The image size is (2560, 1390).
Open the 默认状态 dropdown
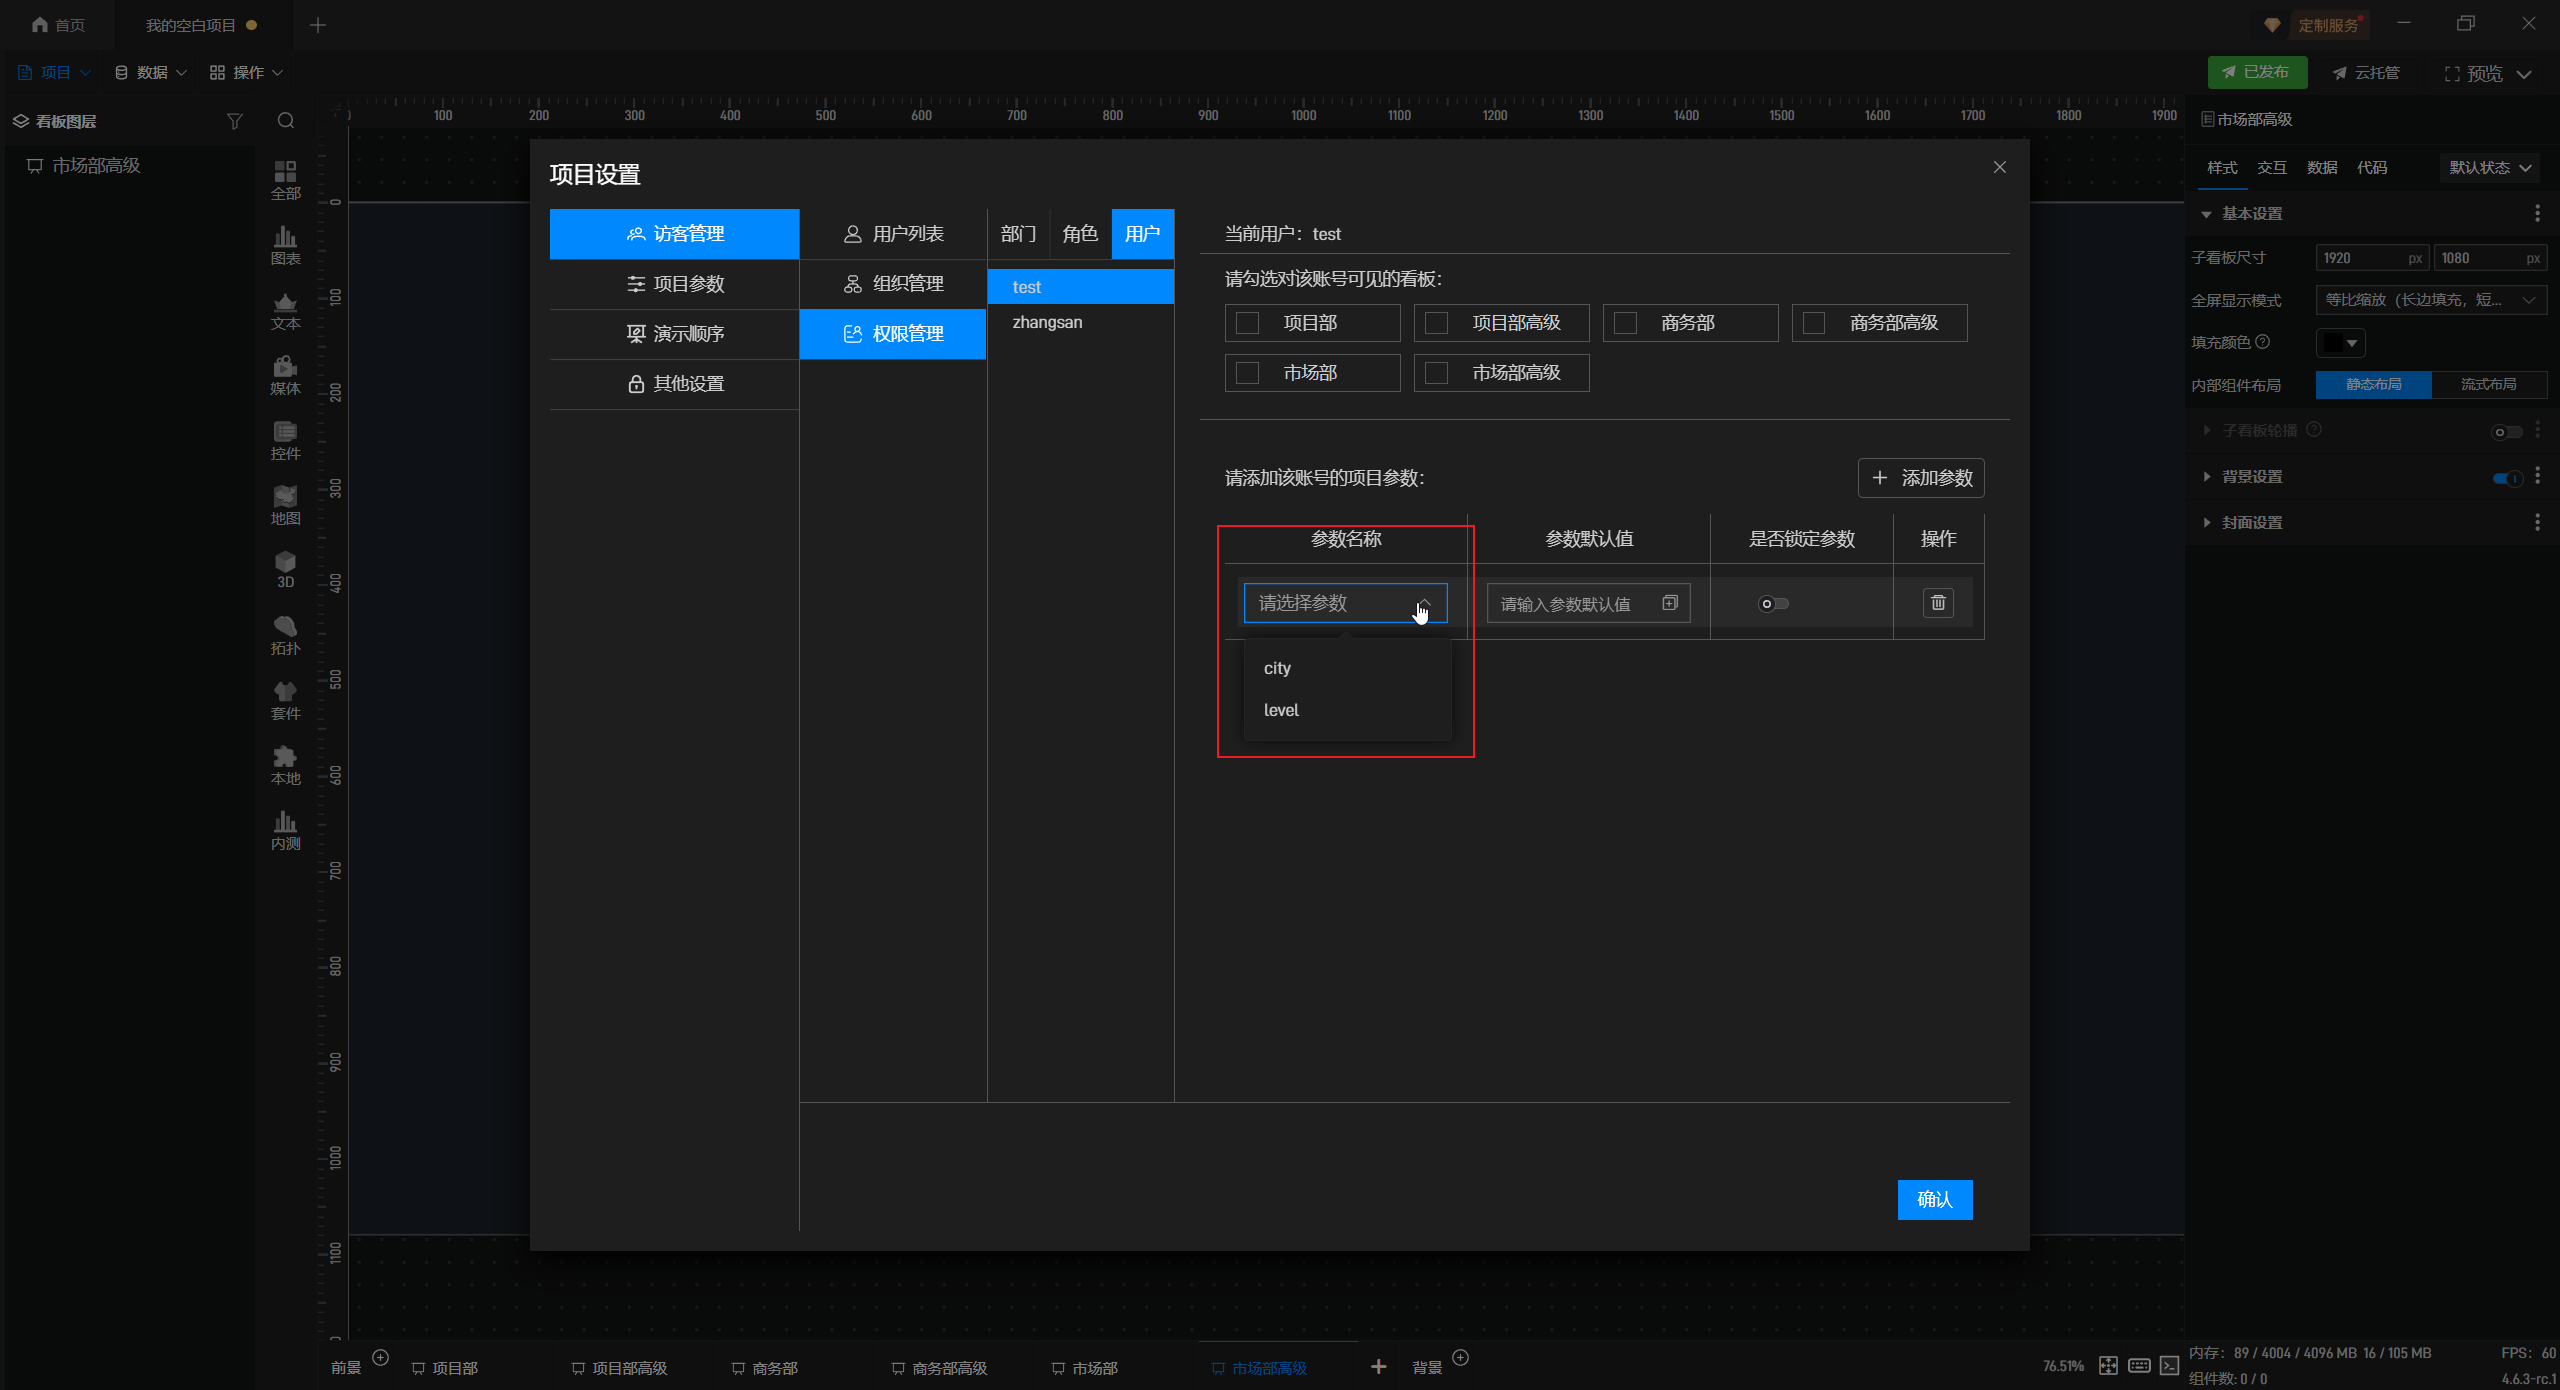(2489, 168)
